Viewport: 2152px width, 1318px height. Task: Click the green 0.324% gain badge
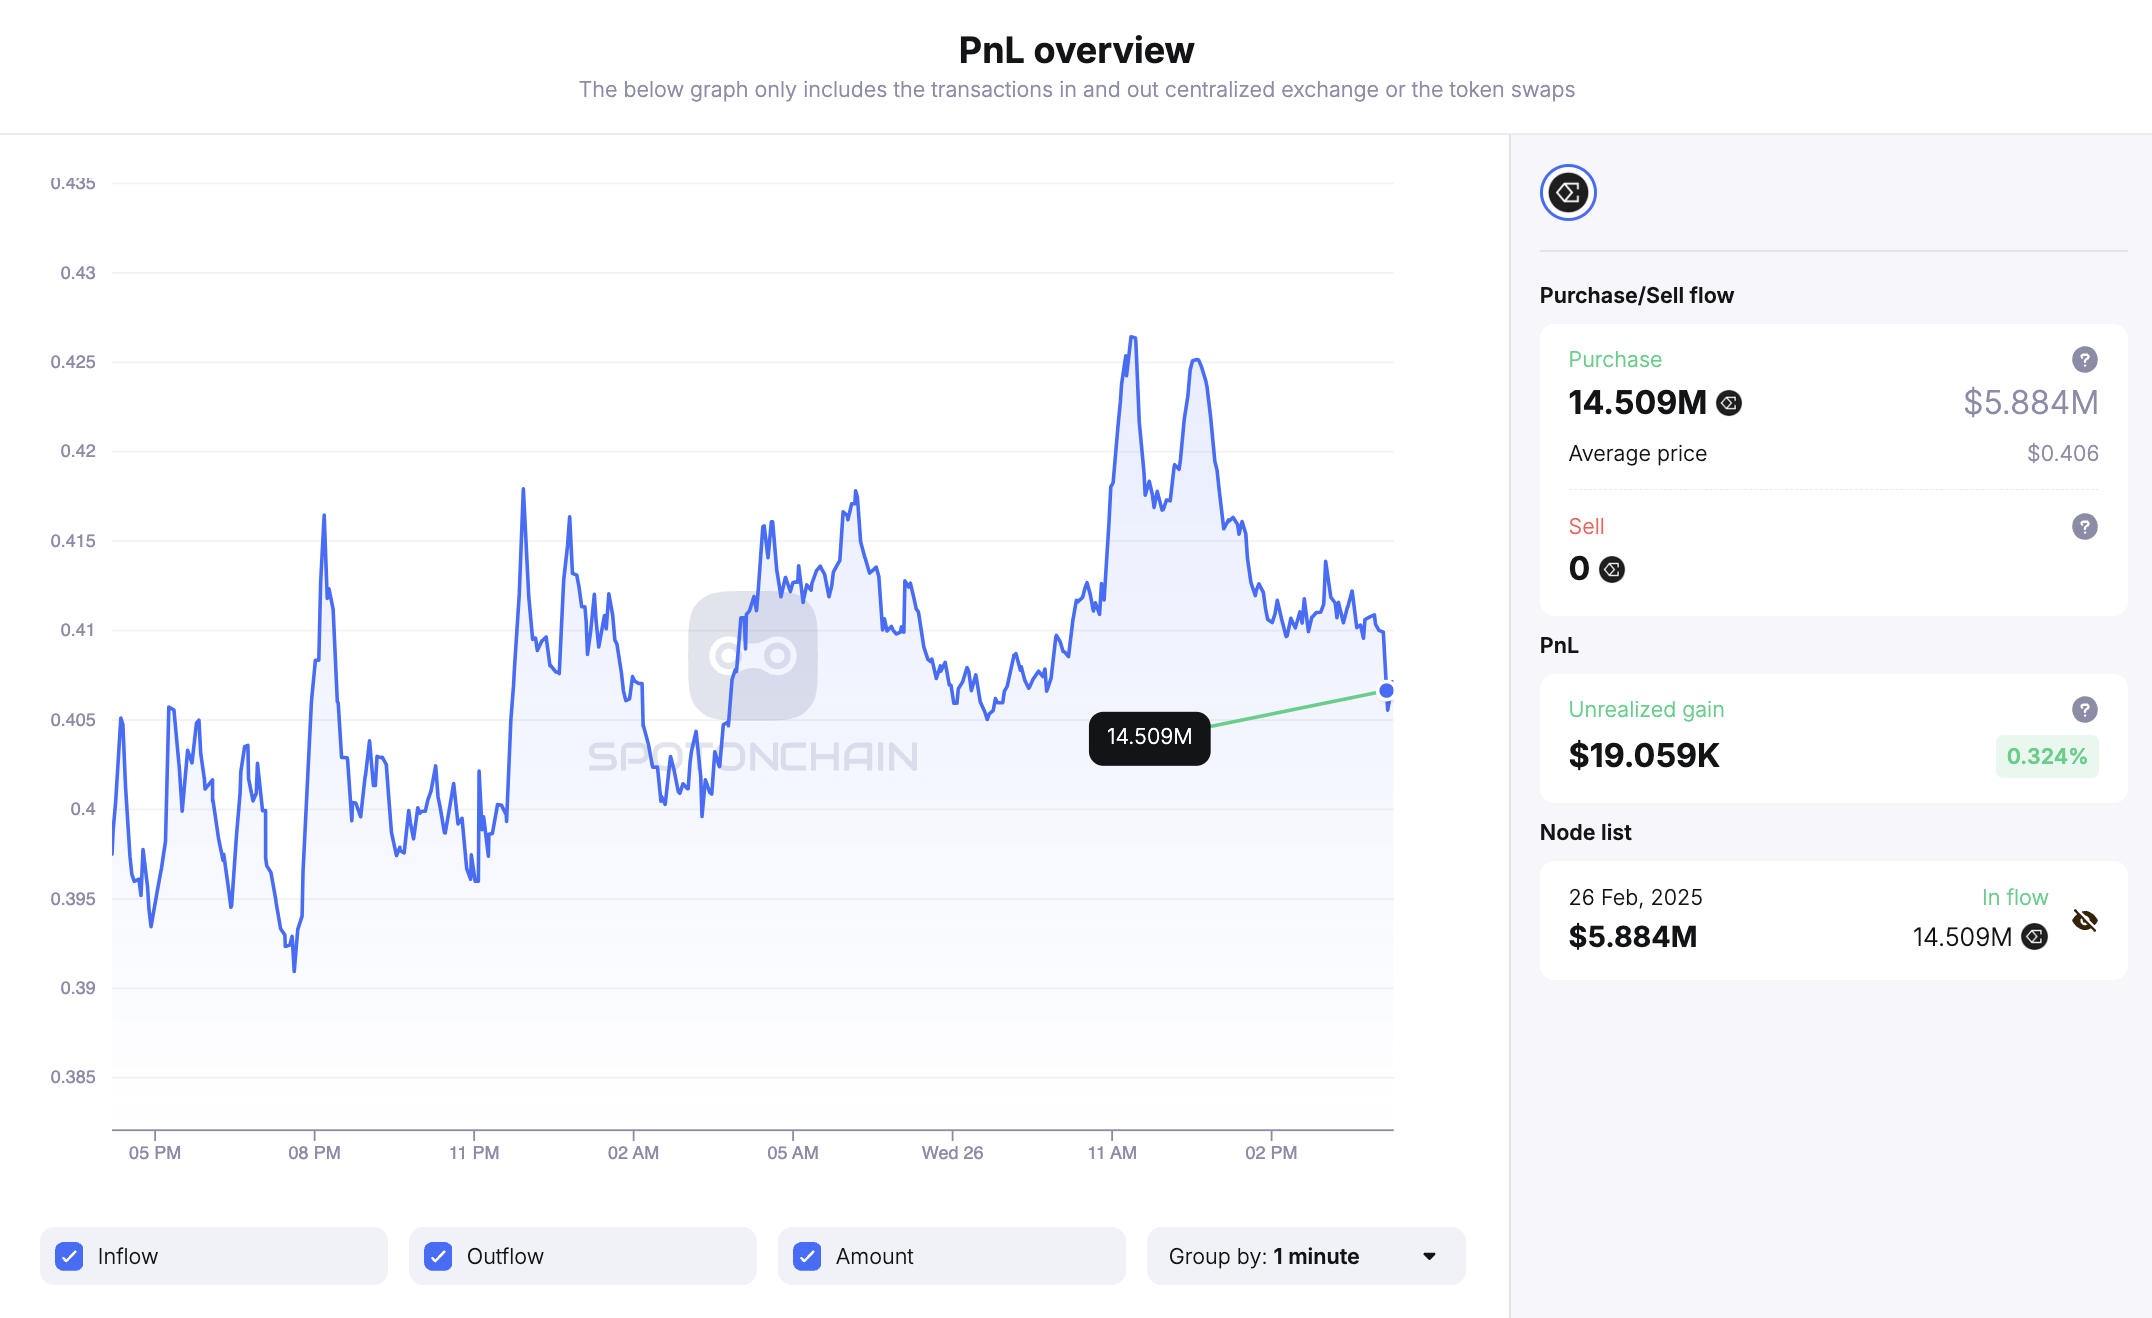[2046, 756]
